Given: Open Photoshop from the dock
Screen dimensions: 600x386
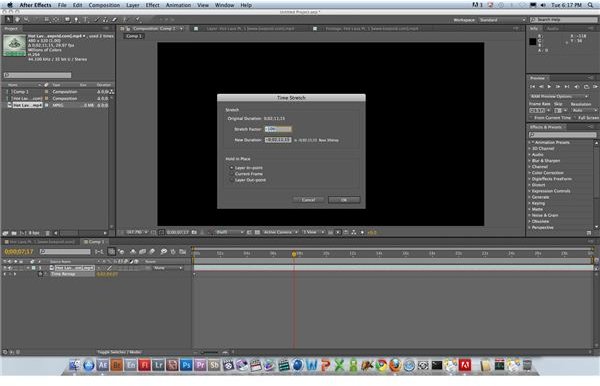Looking at the screenshot, I should [x=186, y=365].
